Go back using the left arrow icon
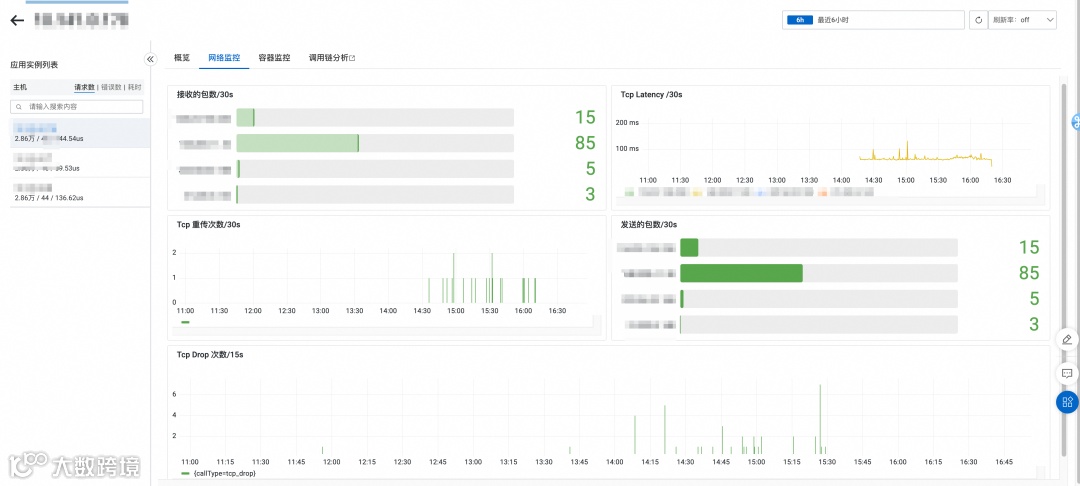 click(x=17, y=20)
